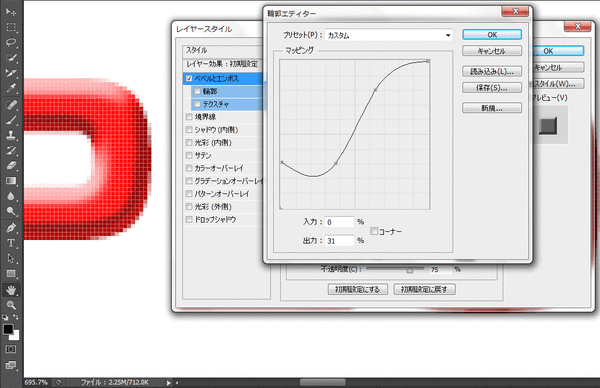Enable the シャドウ (内側) style
600x388 pixels.
pos(189,130)
